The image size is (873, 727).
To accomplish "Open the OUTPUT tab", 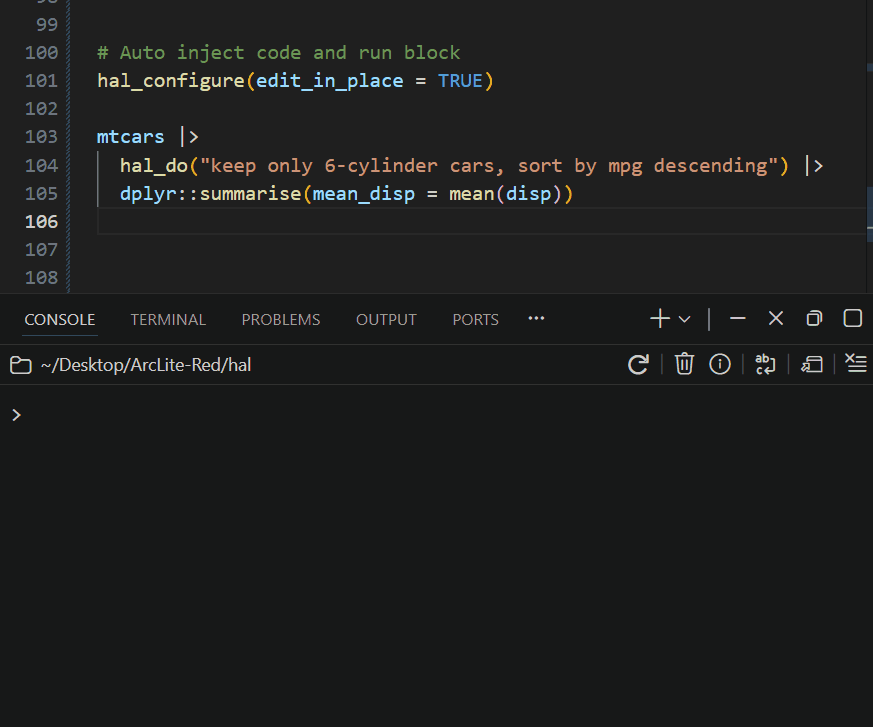I will [x=386, y=320].
